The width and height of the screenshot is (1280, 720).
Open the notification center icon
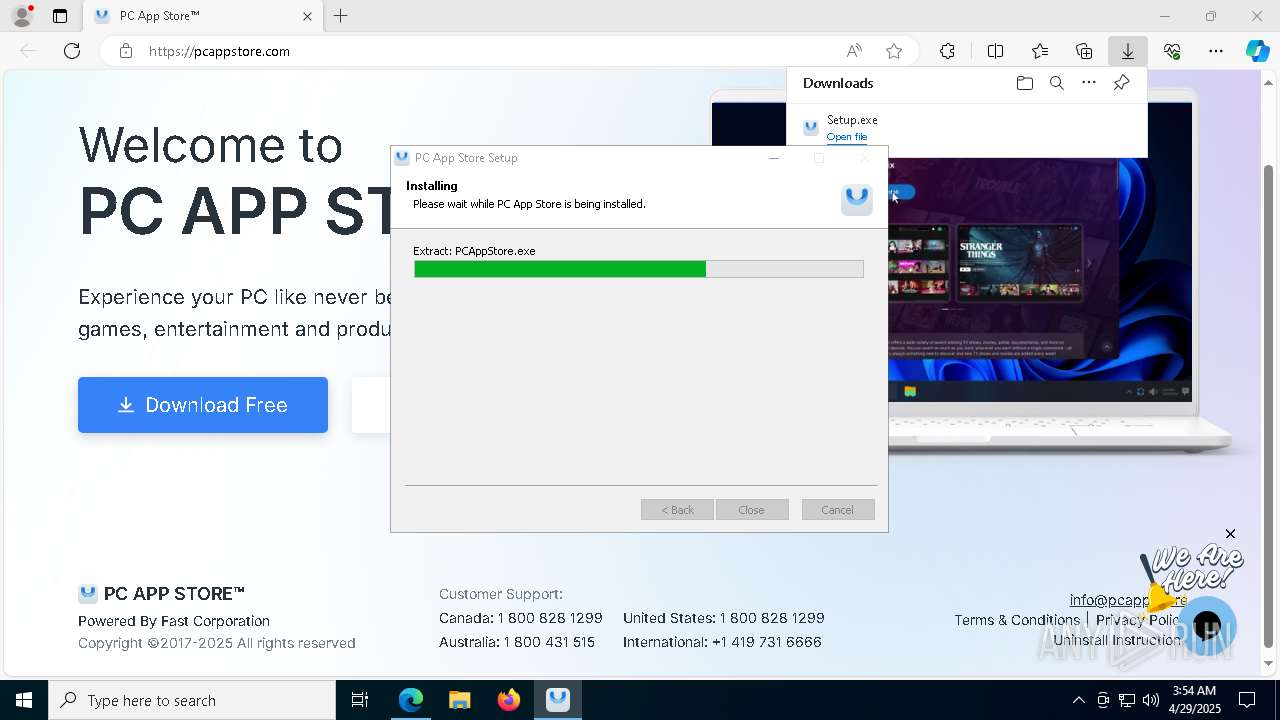click(x=1247, y=700)
